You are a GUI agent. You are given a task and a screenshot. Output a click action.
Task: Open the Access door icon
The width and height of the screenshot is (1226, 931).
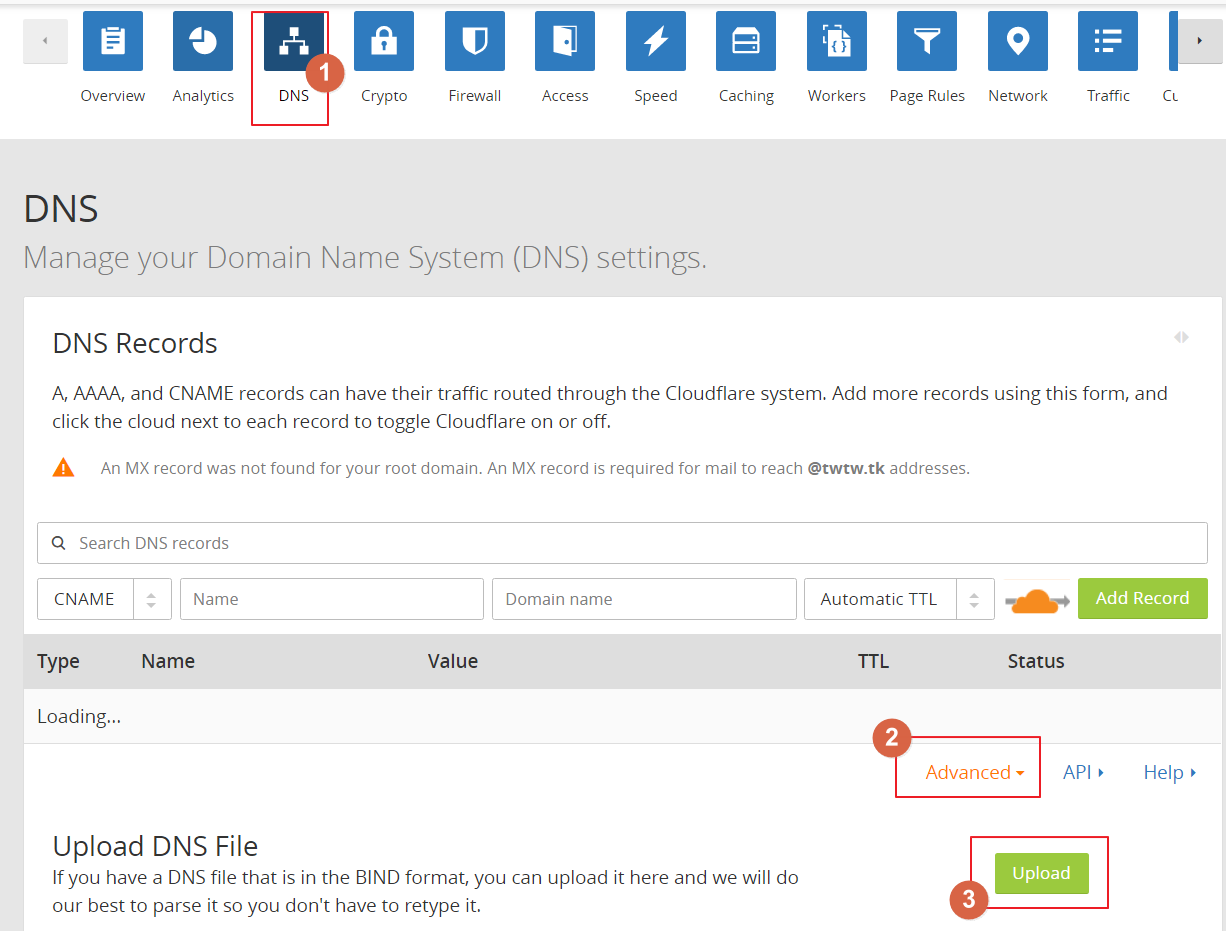(565, 41)
